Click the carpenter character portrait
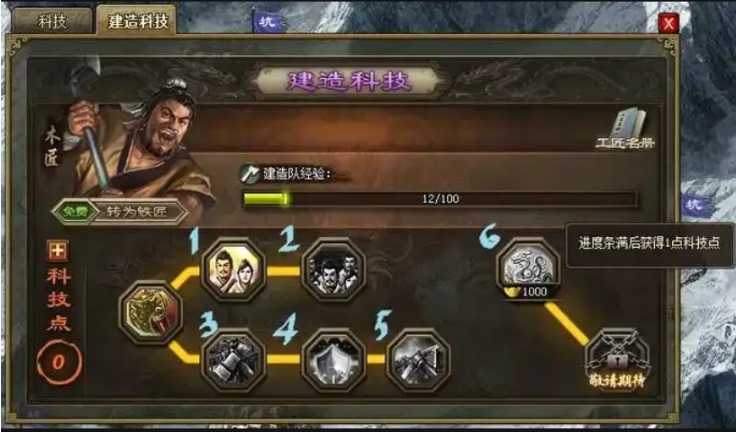 coord(136,141)
